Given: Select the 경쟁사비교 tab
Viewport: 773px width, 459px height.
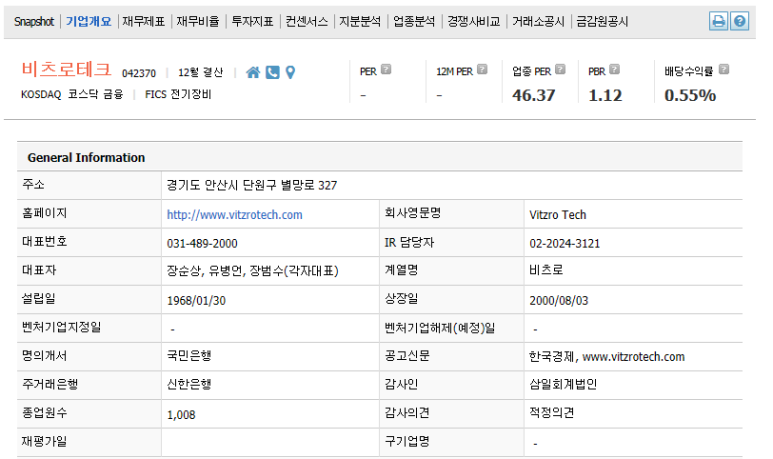Looking at the screenshot, I should 473,22.
